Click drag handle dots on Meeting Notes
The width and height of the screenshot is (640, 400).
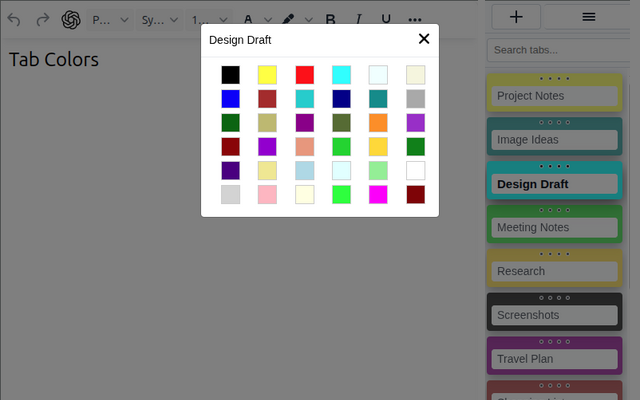(554, 210)
